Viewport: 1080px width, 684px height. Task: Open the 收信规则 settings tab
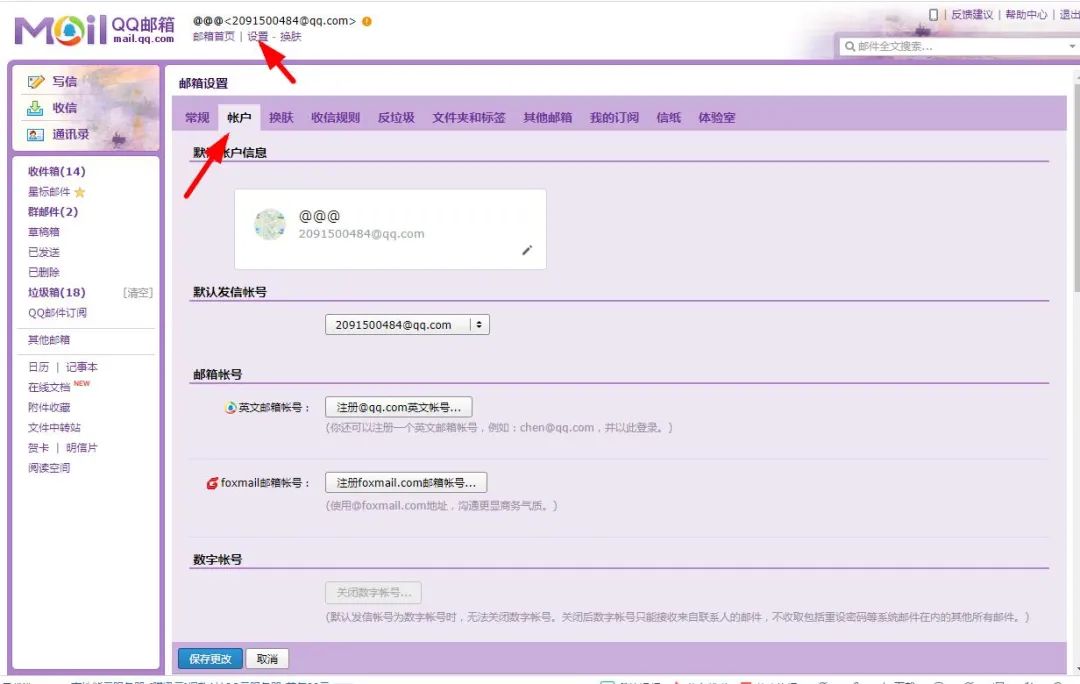(335, 118)
